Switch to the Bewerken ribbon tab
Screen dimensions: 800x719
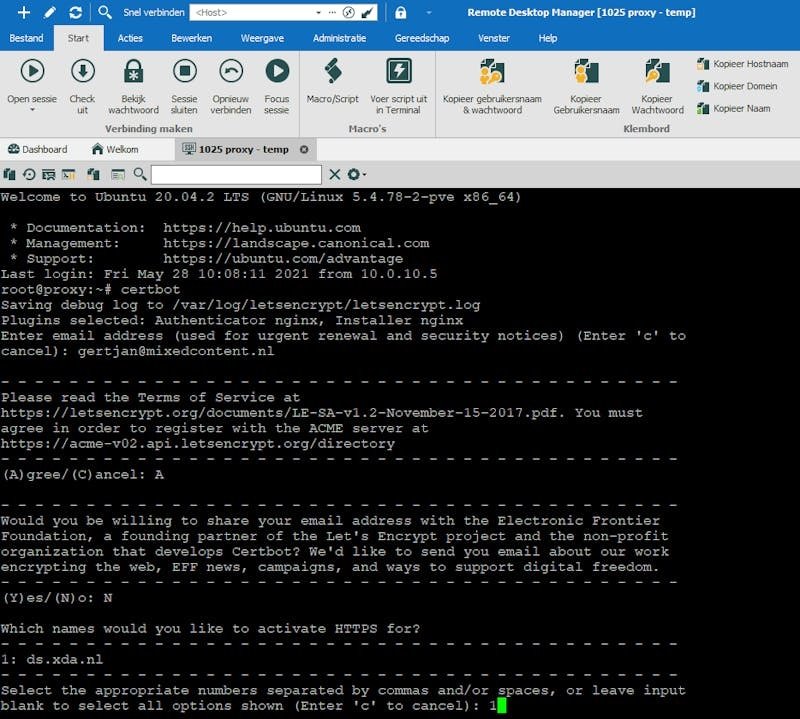[x=191, y=38]
